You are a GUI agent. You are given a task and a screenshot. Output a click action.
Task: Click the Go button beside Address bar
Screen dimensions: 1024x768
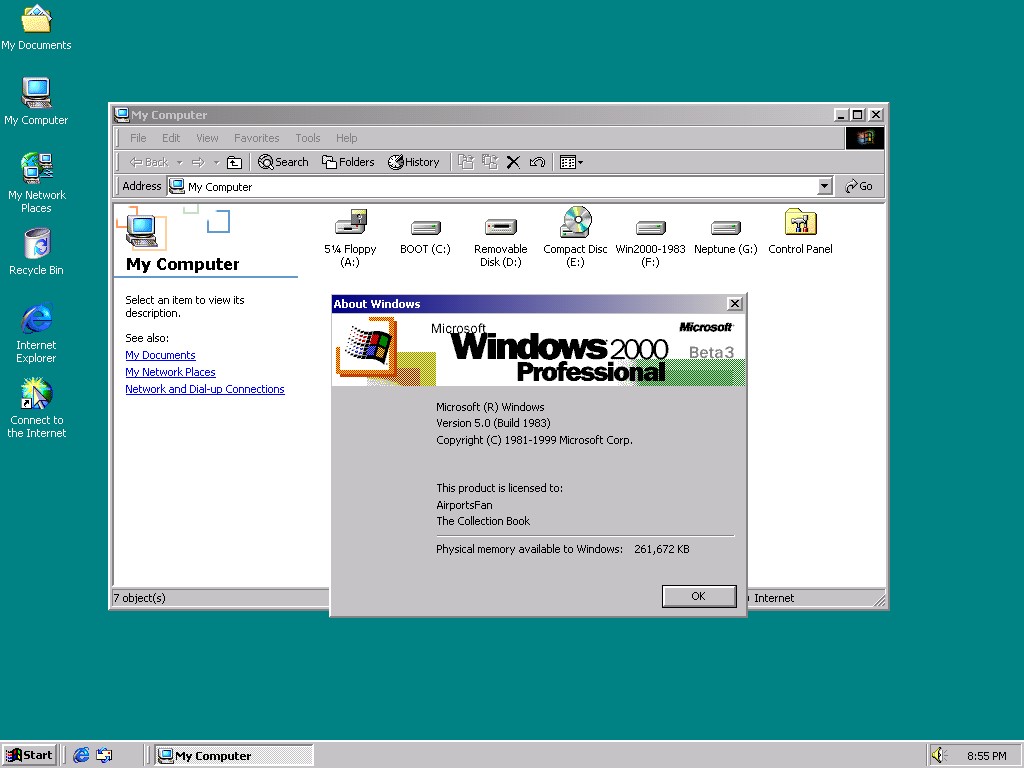tap(859, 186)
